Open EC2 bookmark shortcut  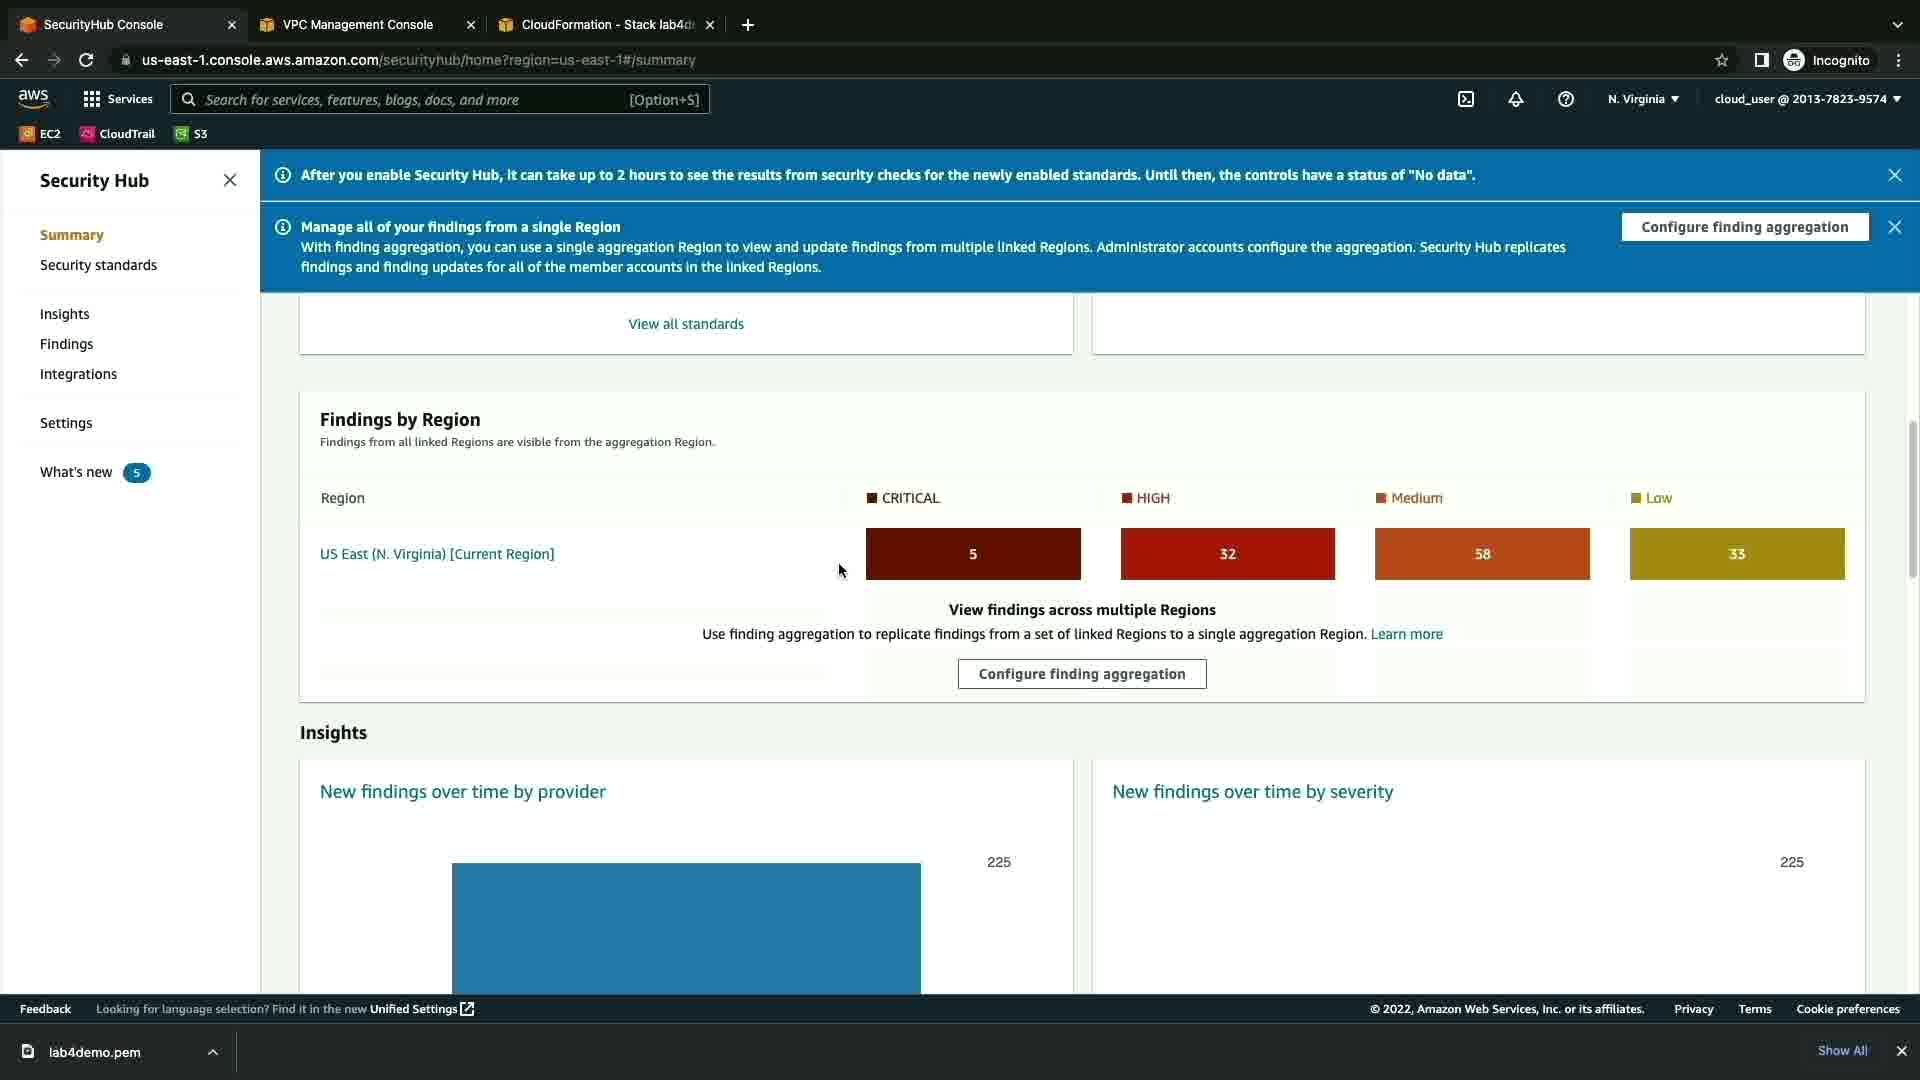40,134
